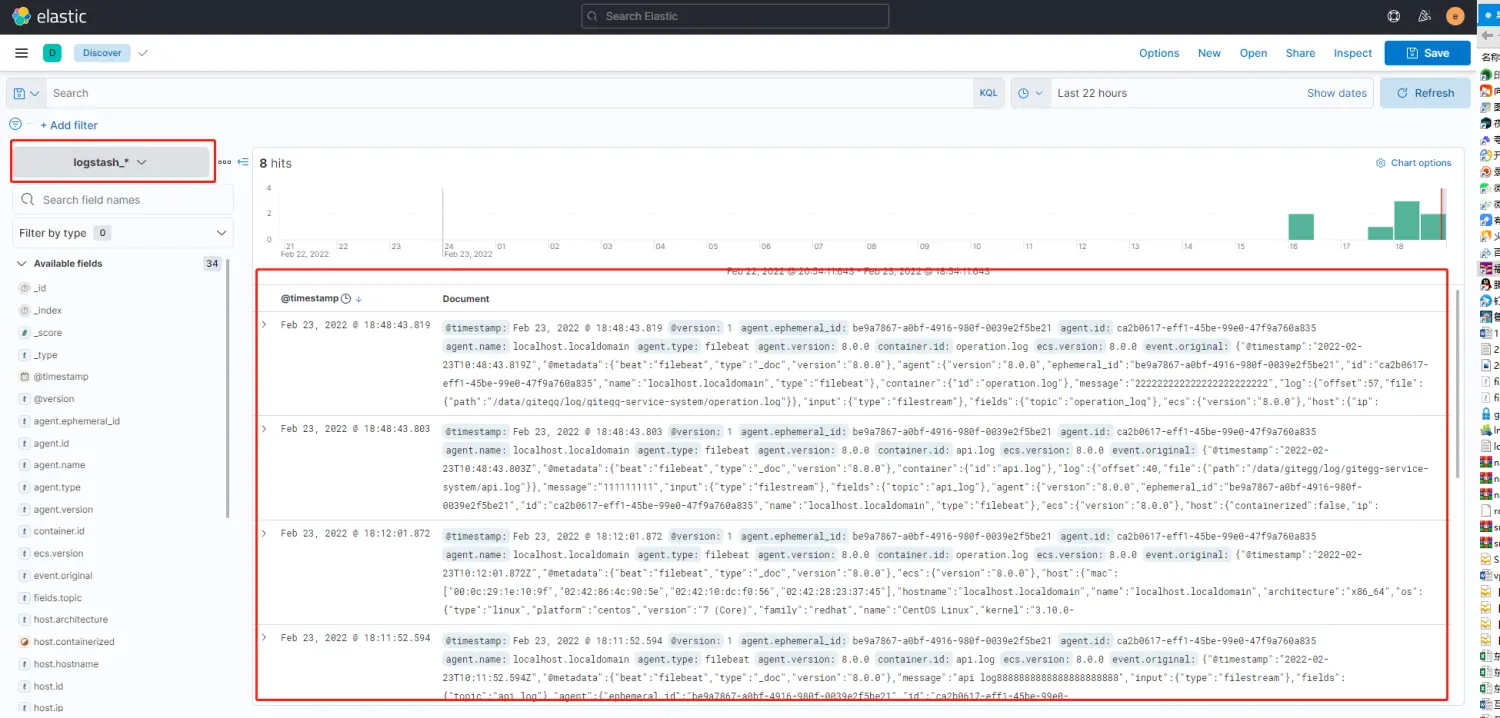Click the _score number field icon
This screenshot has height=718, width=1500.
pyautogui.click(x=24, y=332)
